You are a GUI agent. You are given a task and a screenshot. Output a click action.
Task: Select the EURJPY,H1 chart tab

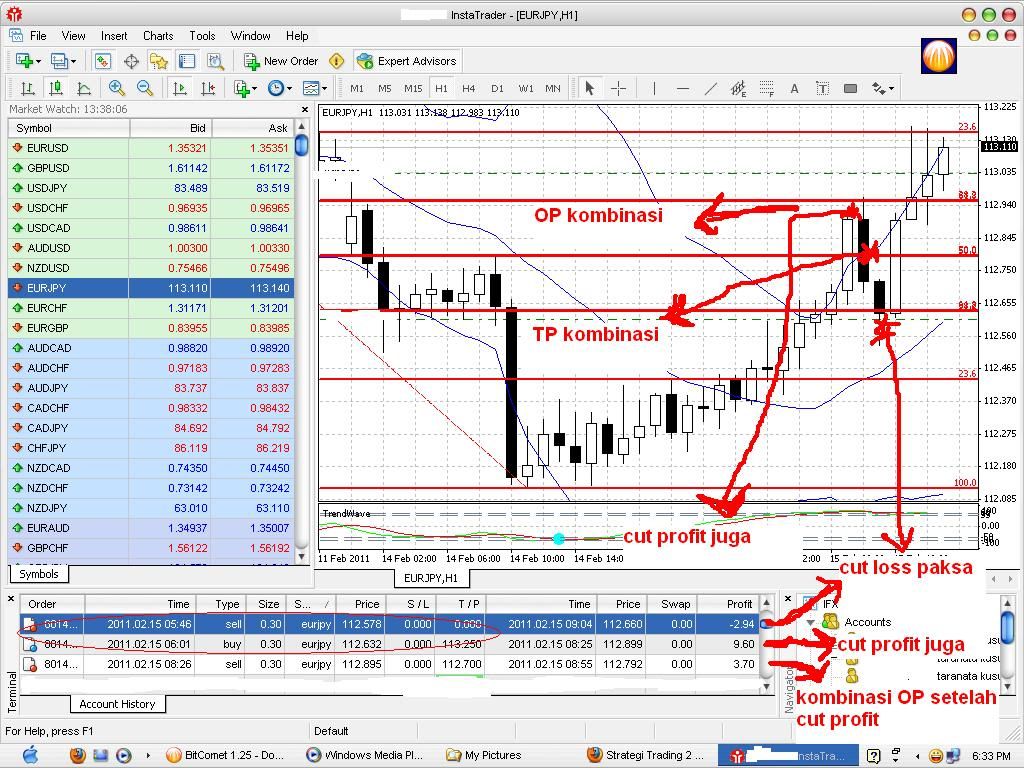coord(430,578)
